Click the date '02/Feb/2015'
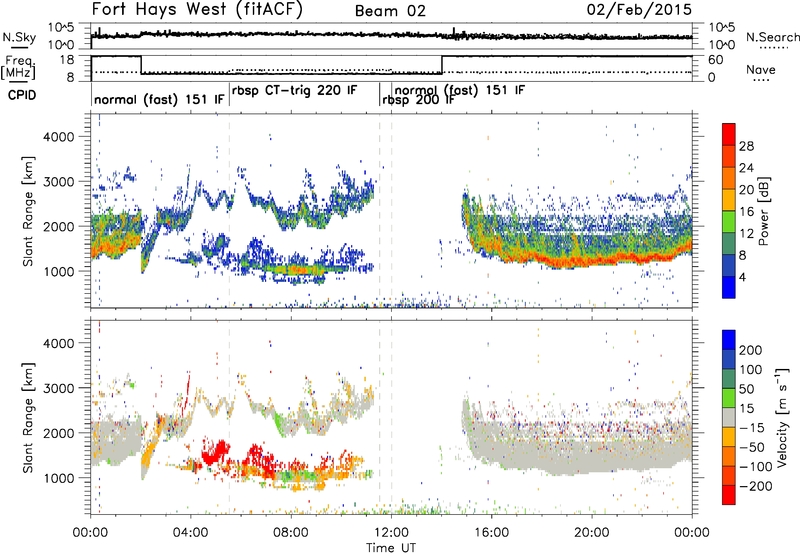 point(639,10)
